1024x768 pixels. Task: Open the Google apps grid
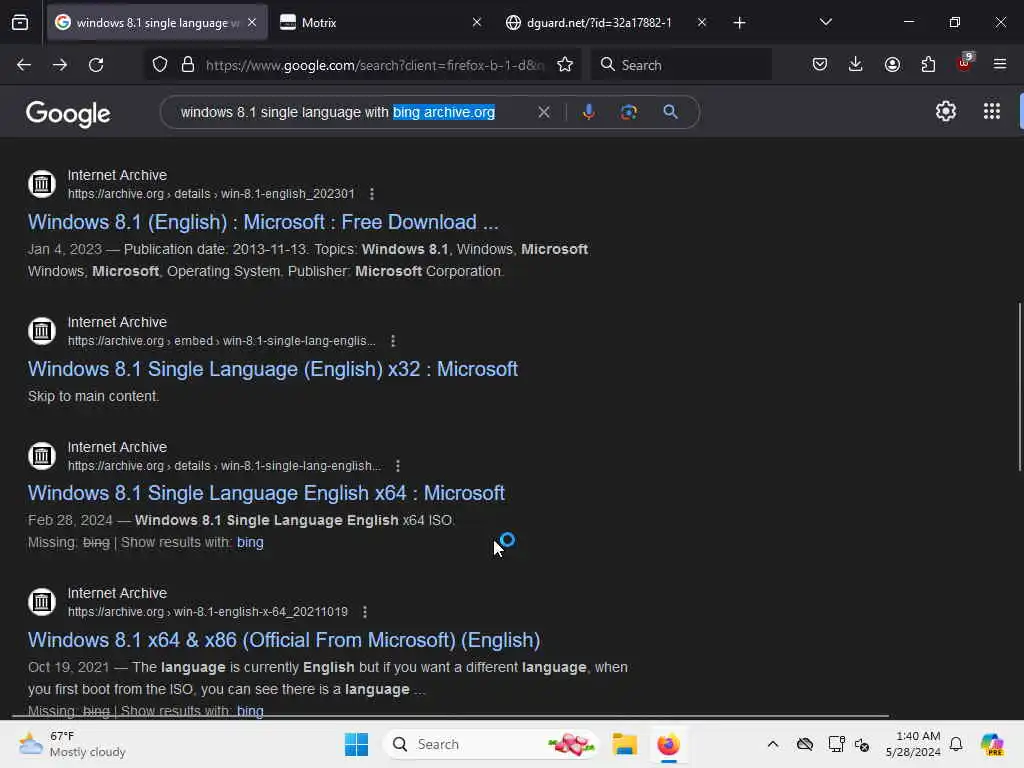991,112
